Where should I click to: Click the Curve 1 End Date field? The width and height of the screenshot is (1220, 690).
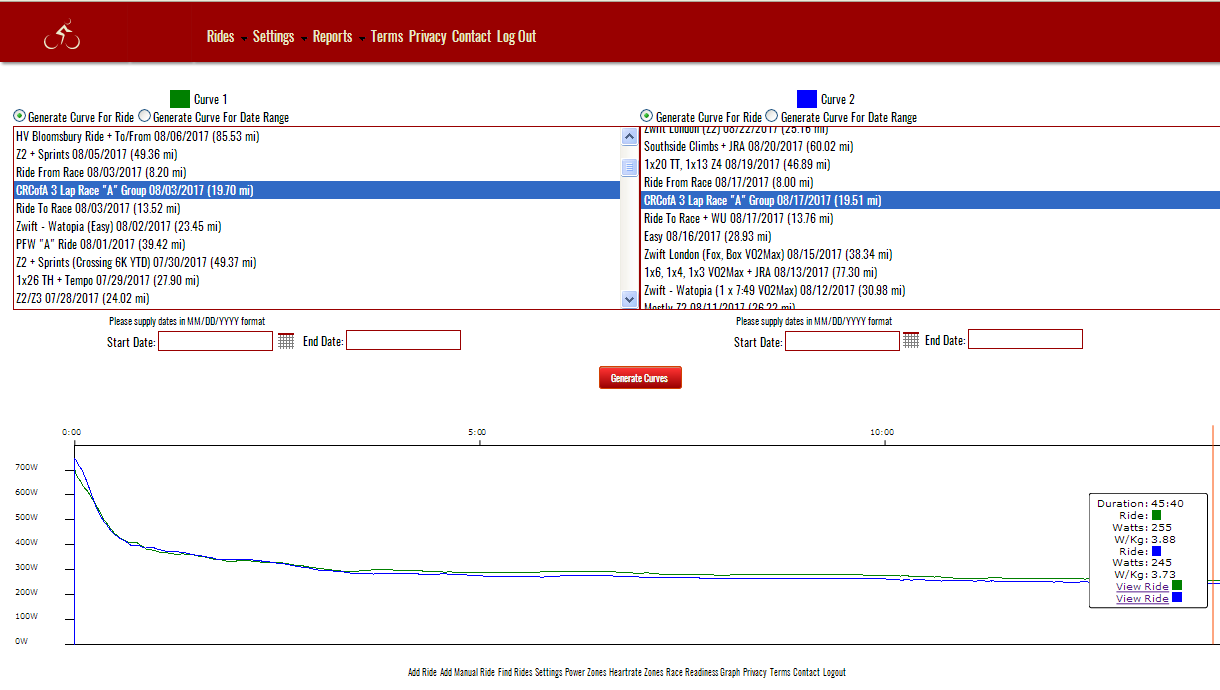[403, 341]
